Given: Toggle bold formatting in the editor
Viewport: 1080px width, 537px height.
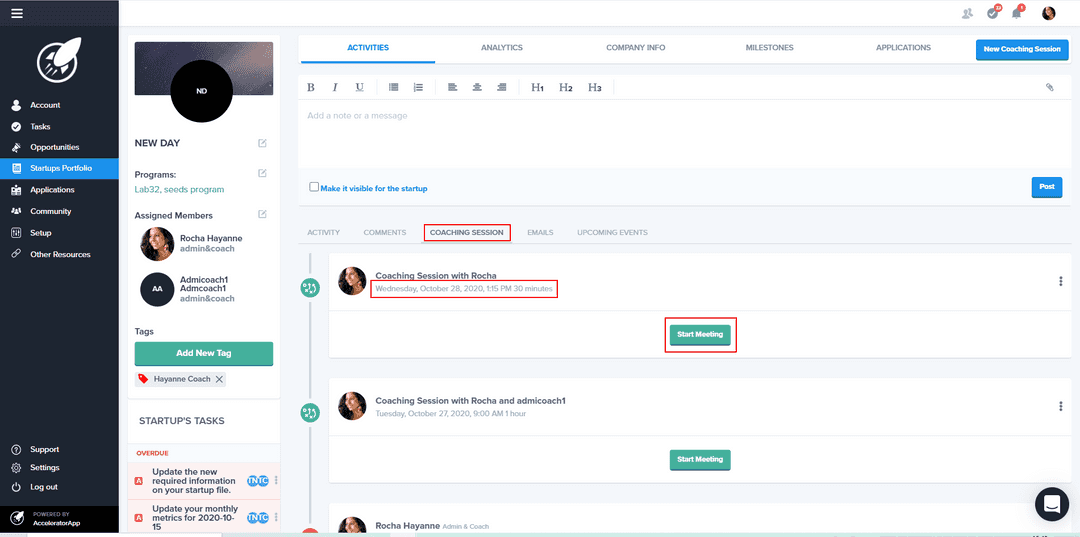Looking at the screenshot, I should coord(311,87).
